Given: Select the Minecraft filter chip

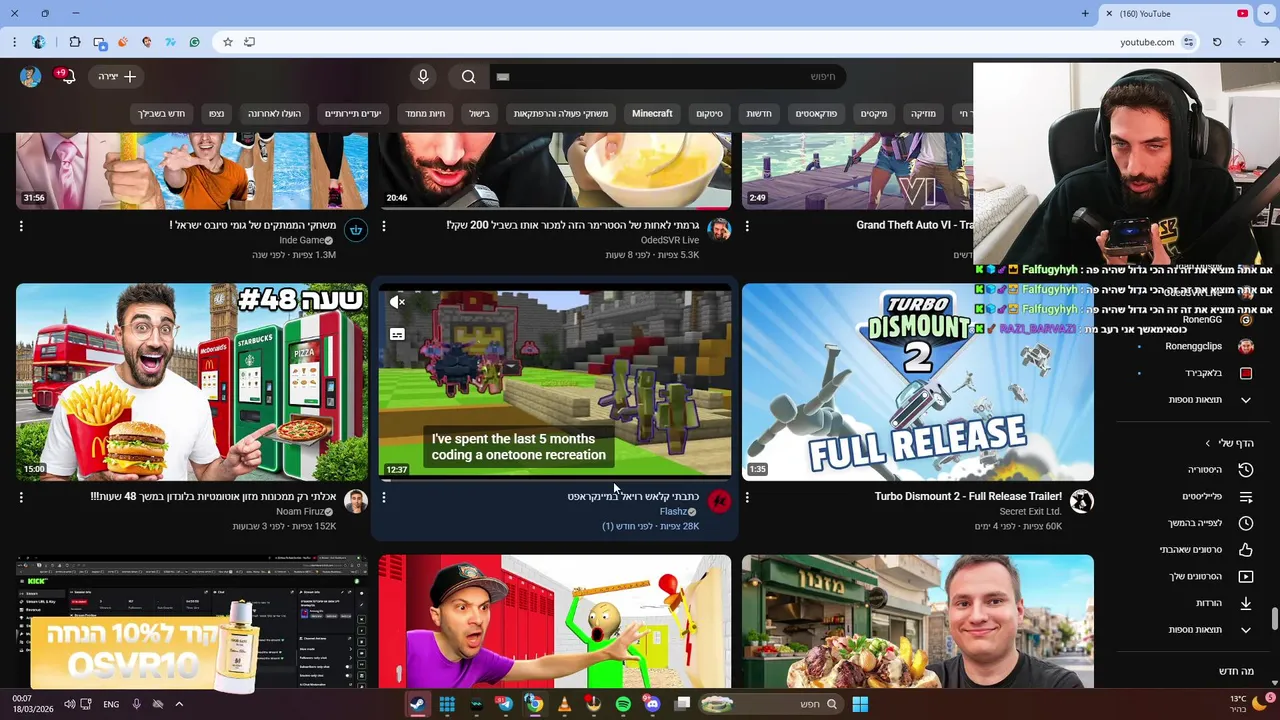Looking at the screenshot, I should tap(652, 114).
